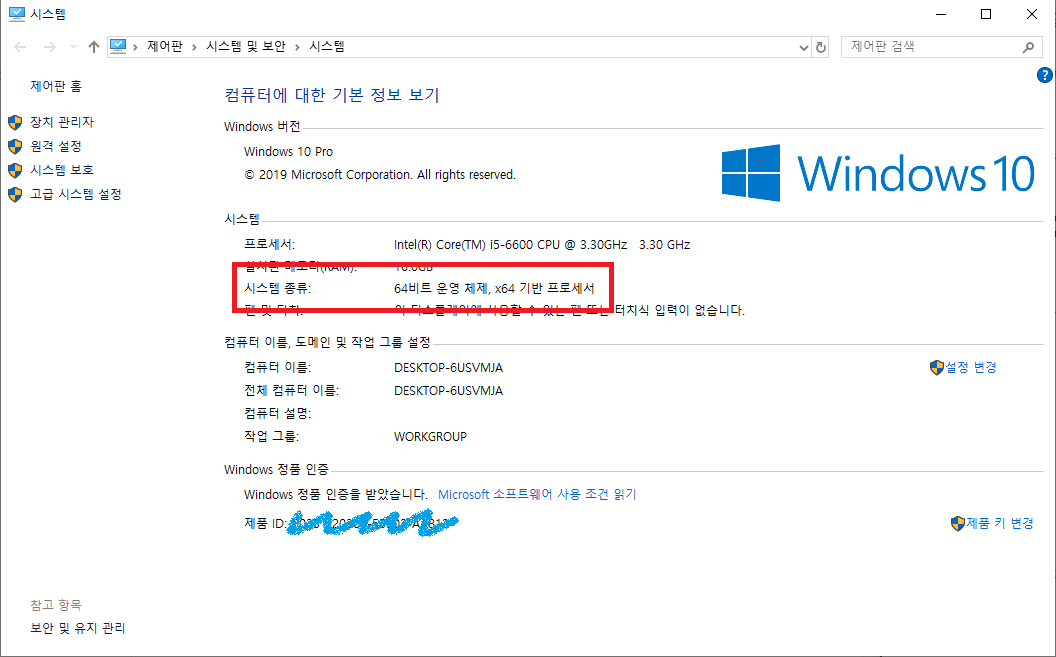Screen dimensions: 1056x657
Task: Click the Forward navigation arrow
Action: (49, 46)
